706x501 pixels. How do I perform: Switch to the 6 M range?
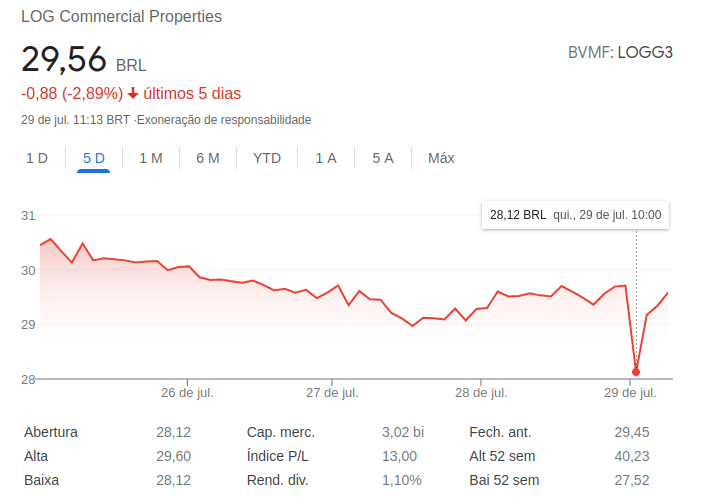point(207,158)
